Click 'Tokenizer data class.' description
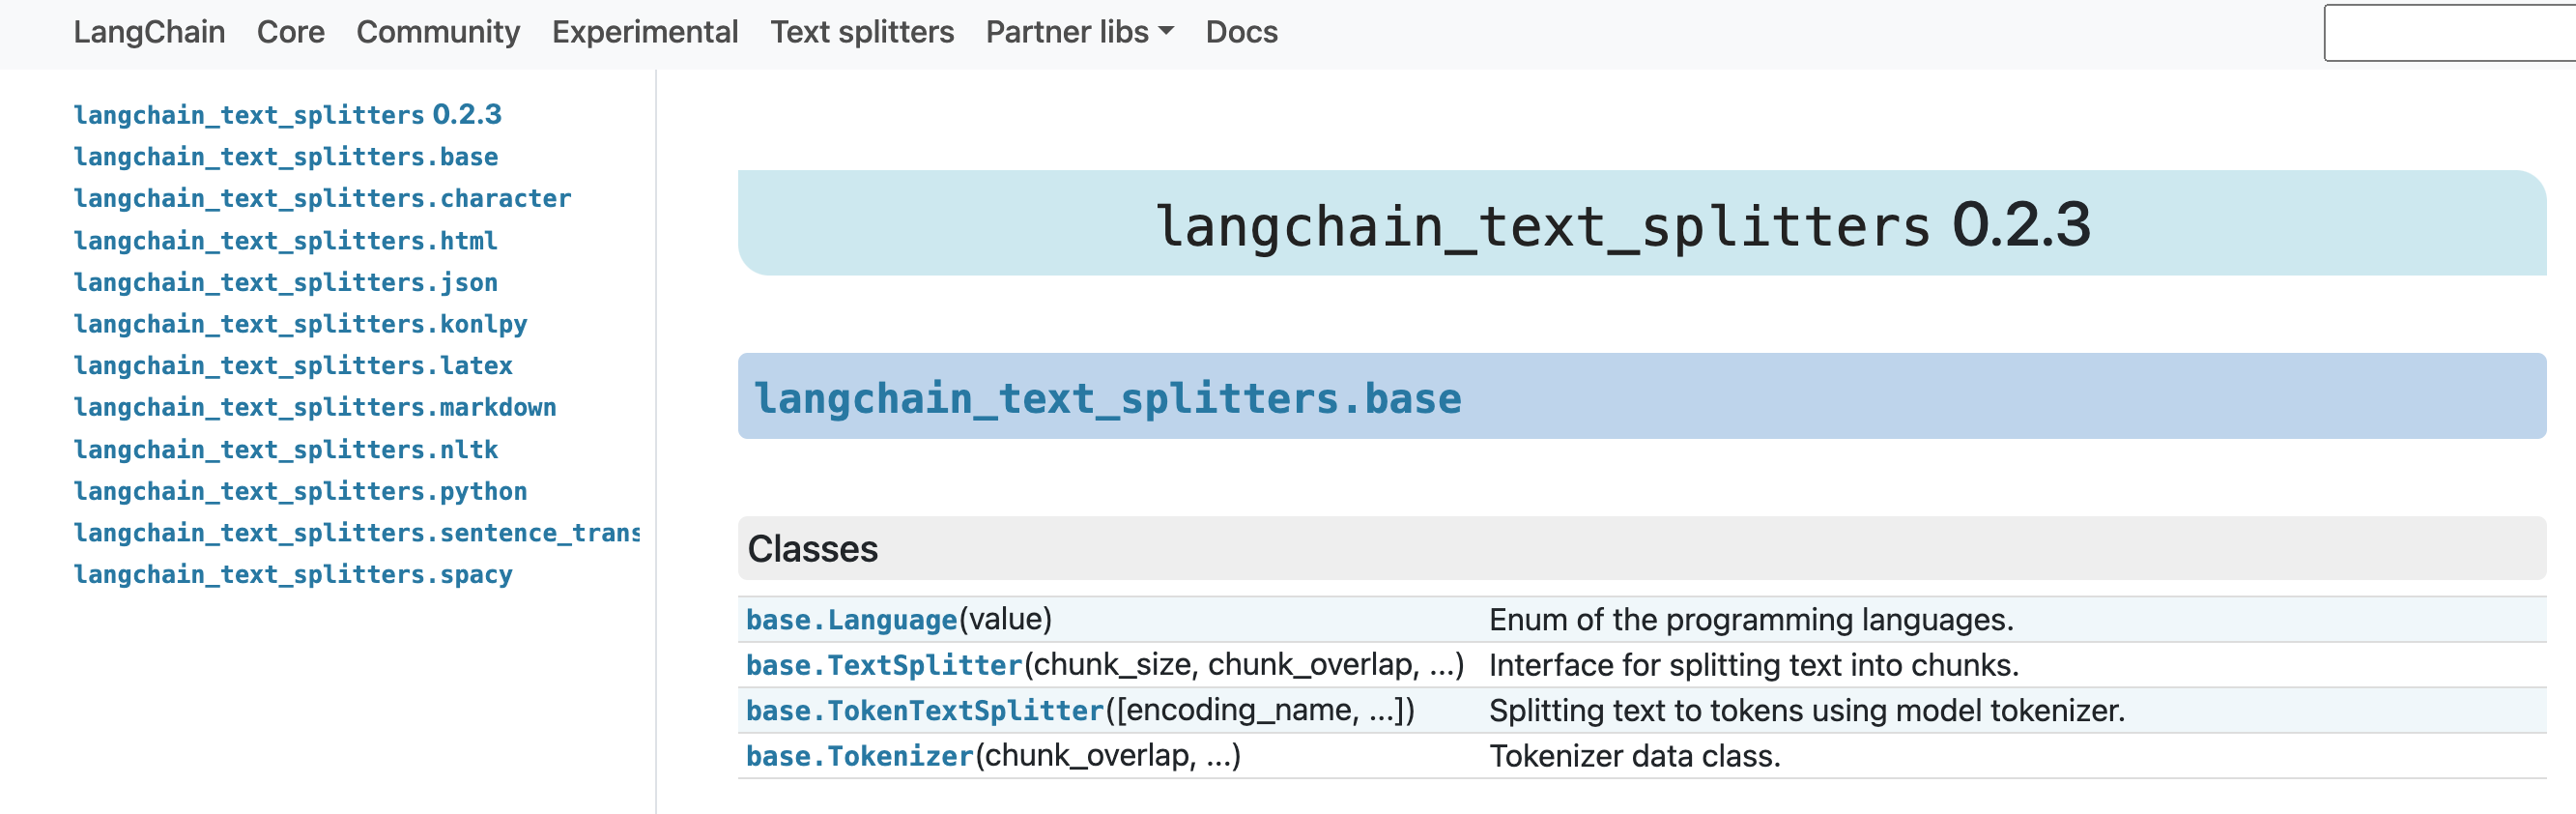 pos(1635,756)
